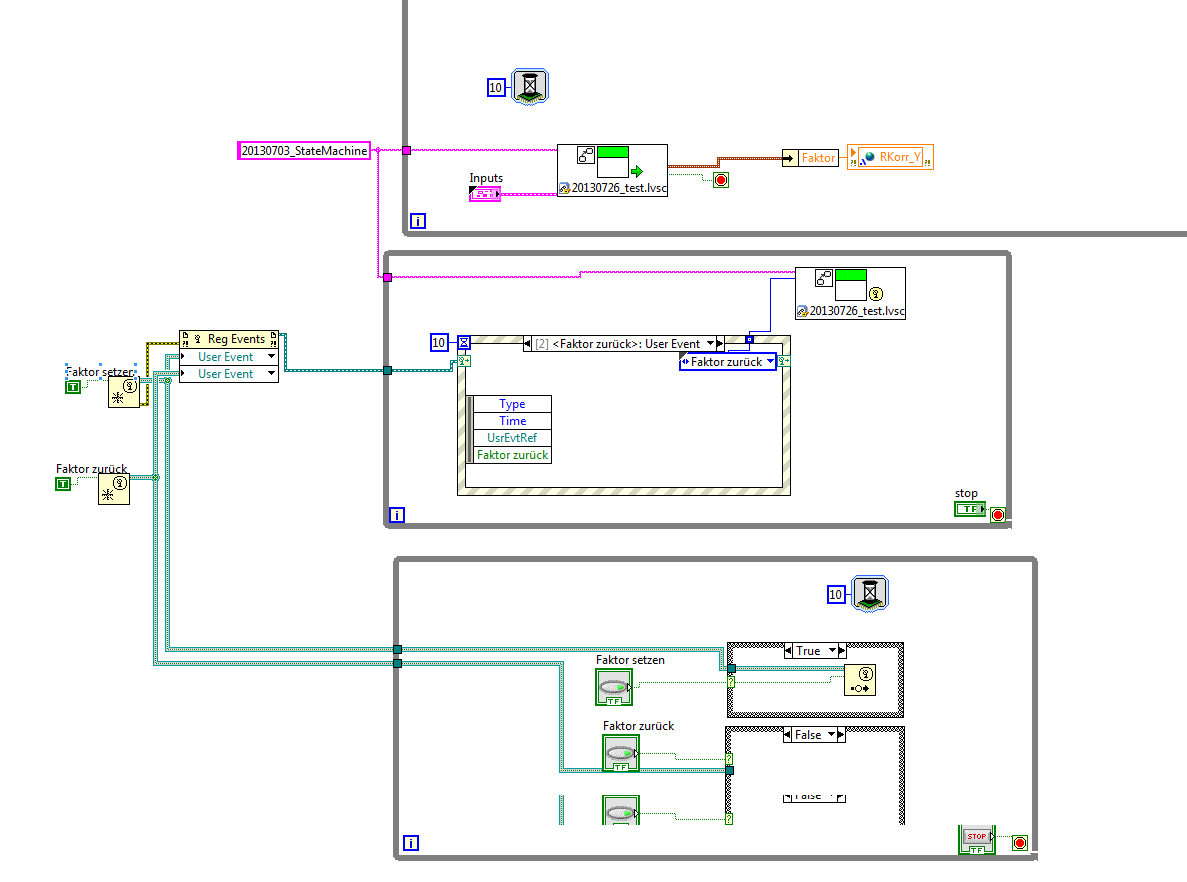Viewport: 1187px width, 882px height.
Task: Switch True case structure to previous case
Action: [x=788, y=650]
